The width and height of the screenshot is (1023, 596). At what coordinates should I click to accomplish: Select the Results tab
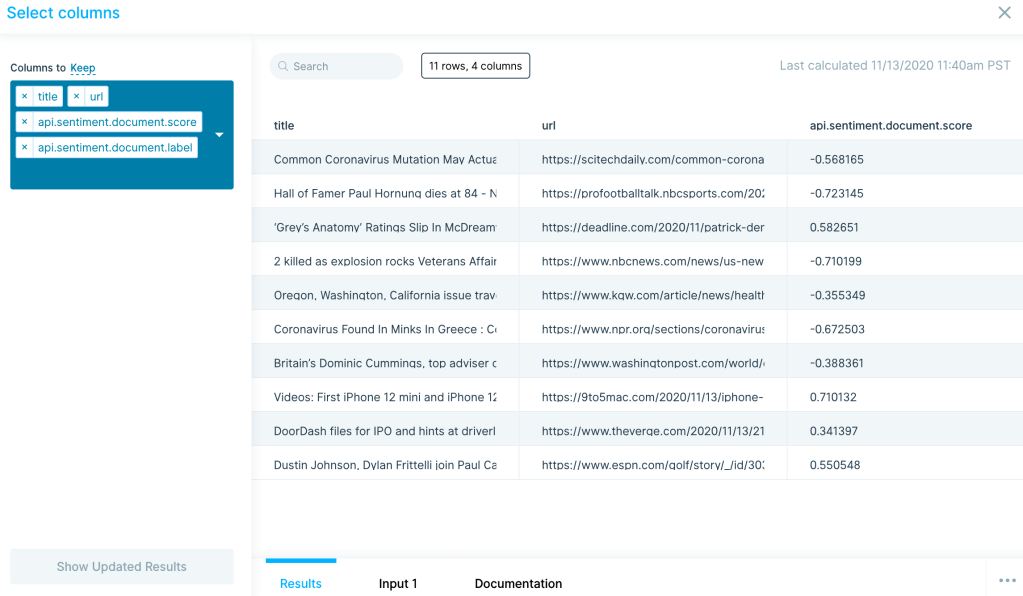(x=300, y=584)
